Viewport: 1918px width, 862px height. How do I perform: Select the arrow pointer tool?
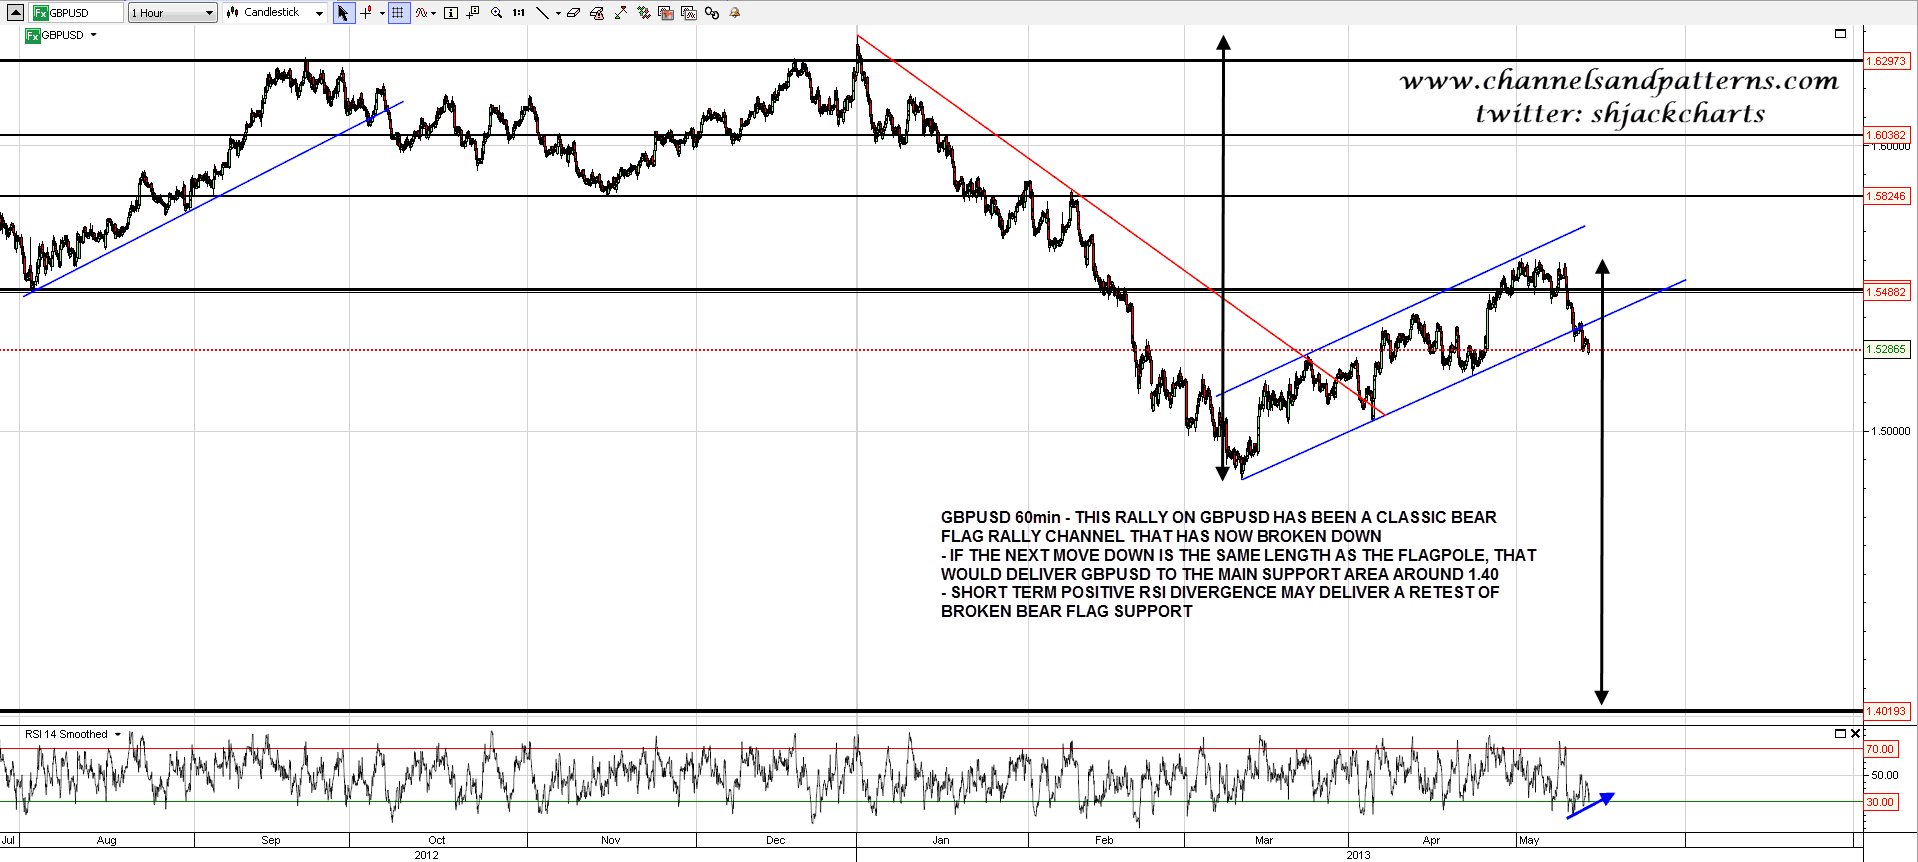point(343,13)
